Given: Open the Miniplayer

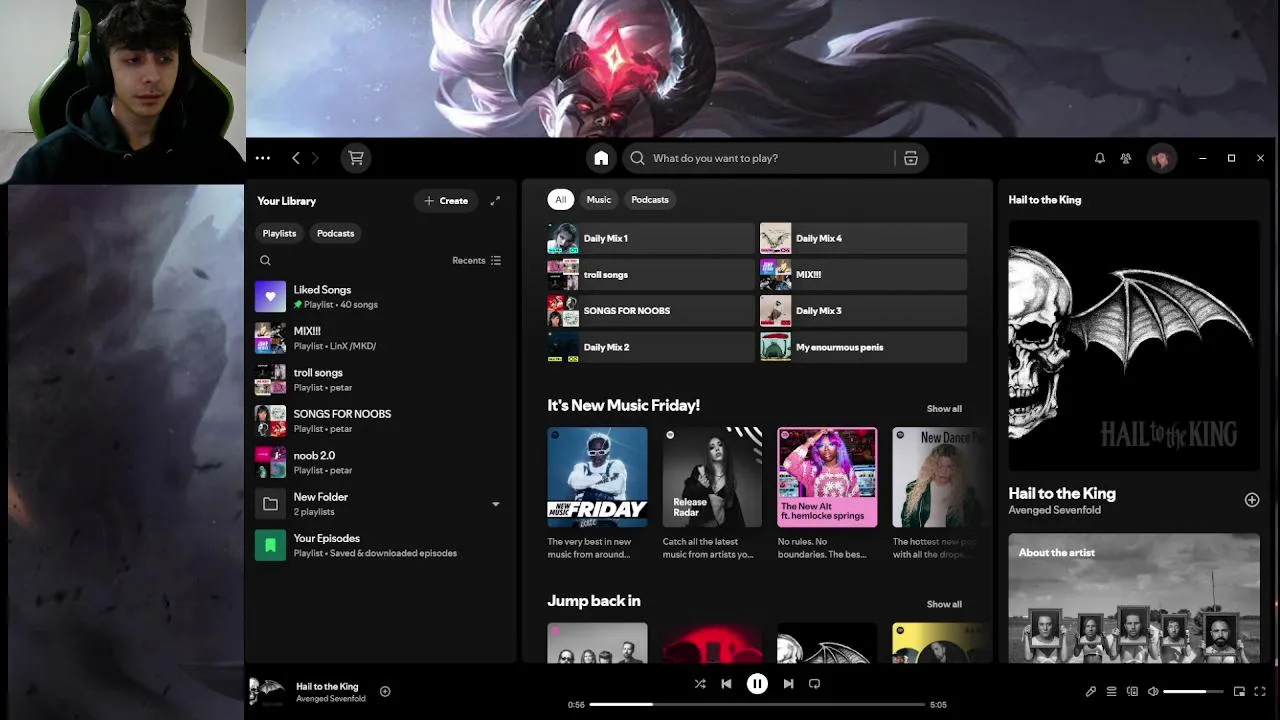Looking at the screenshot, I should [x=1239, y=691].
